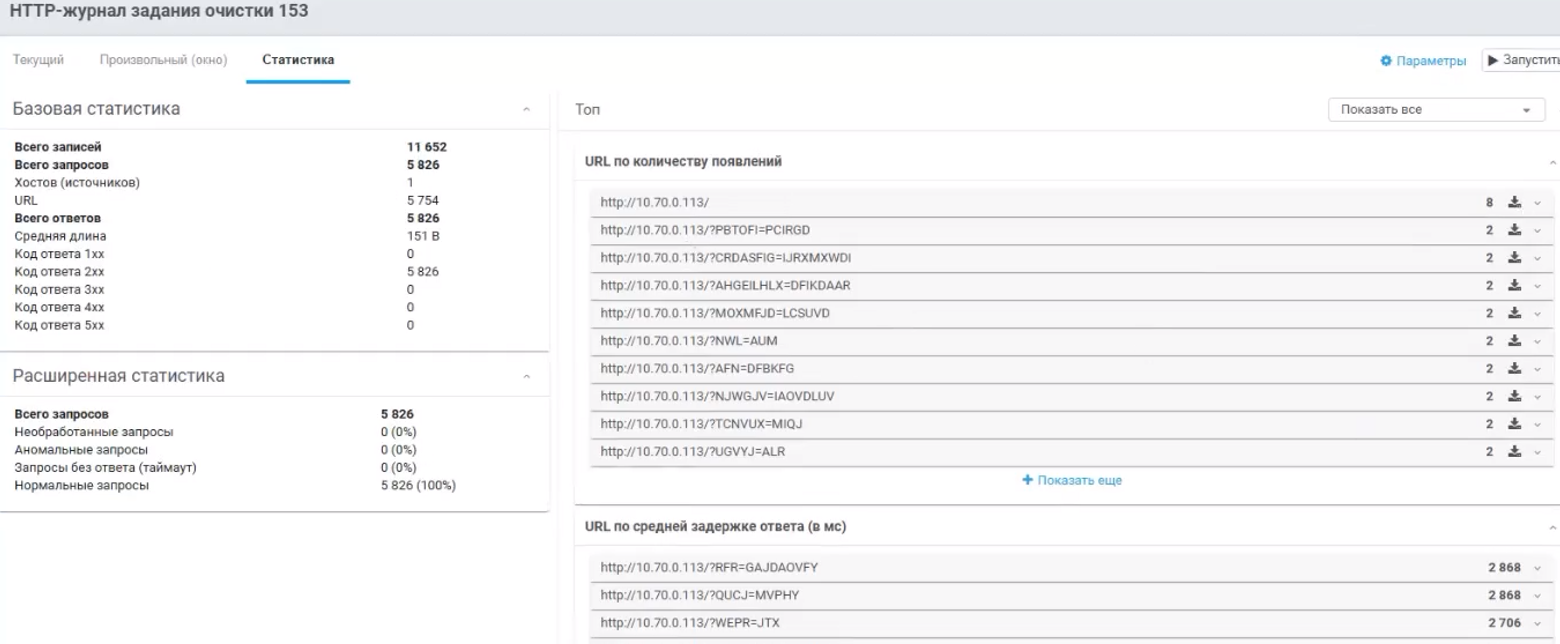The height and width of the screenshot is (644, 1560).
Task: Download the ?CRDASFIG=IJRXMXWDI URL entry
Action: click(1515, 258)
